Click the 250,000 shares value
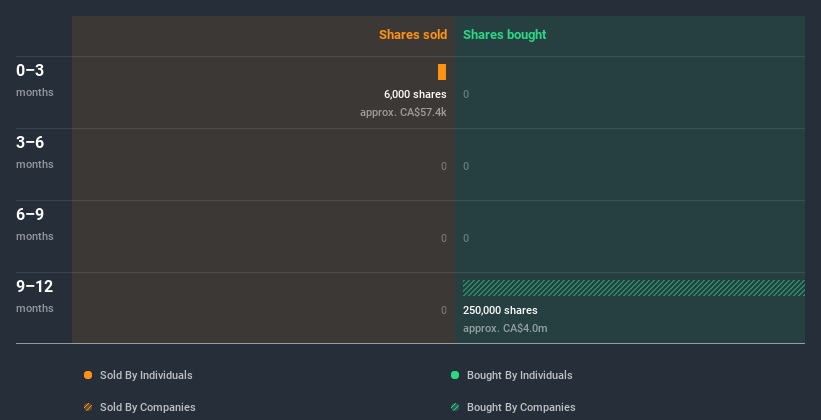821x420 pixels. click(500, 310)
